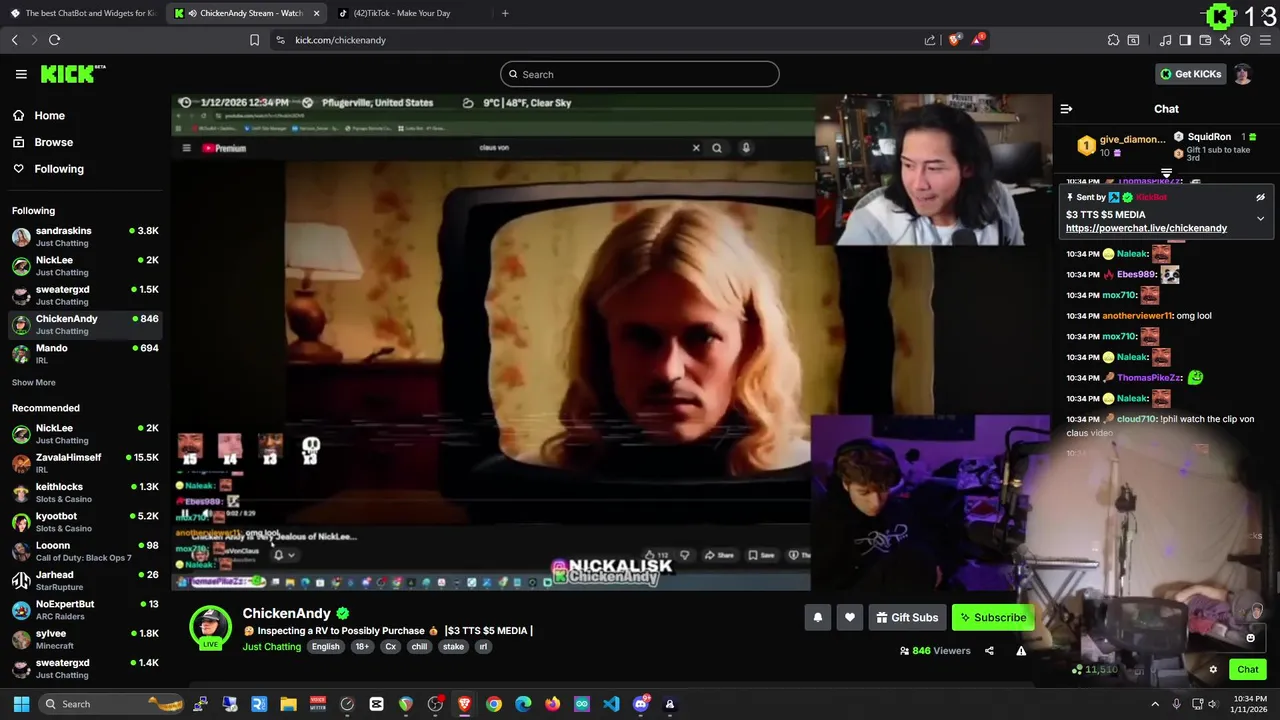Click the ChickenAndy channel avatar

click(210, 628)
